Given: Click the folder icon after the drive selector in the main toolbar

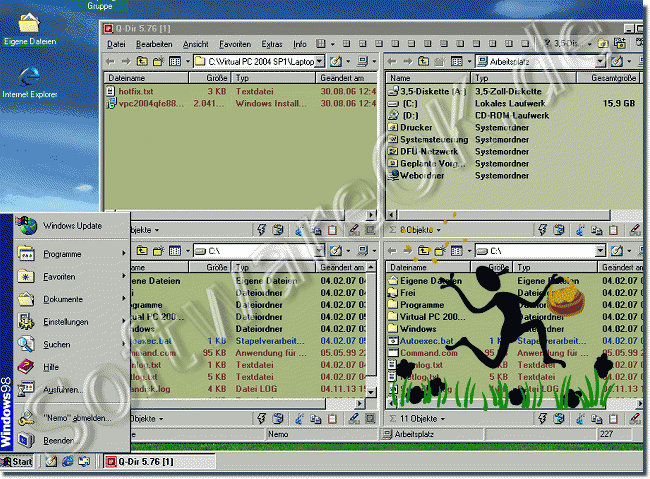Looking at the screenshot, I should pyautogui.click(x=603, y=44).
